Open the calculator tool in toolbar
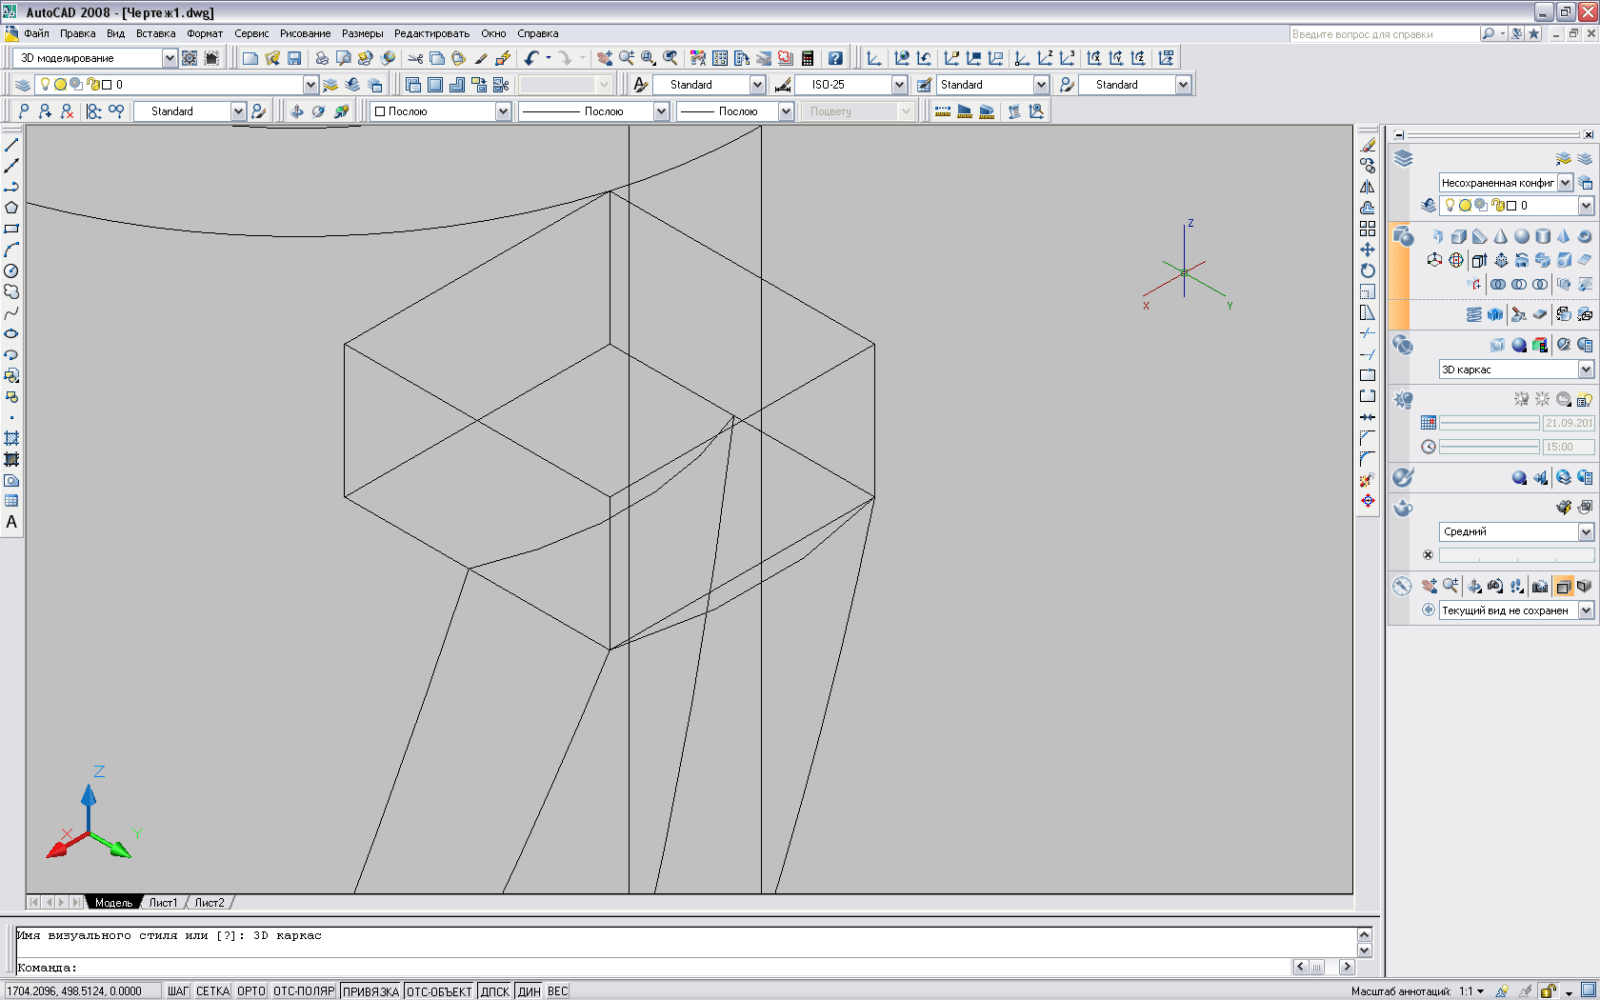The width and height of the screenshot is (1600, 1000). pyautogui.click(x=808, y=59)
